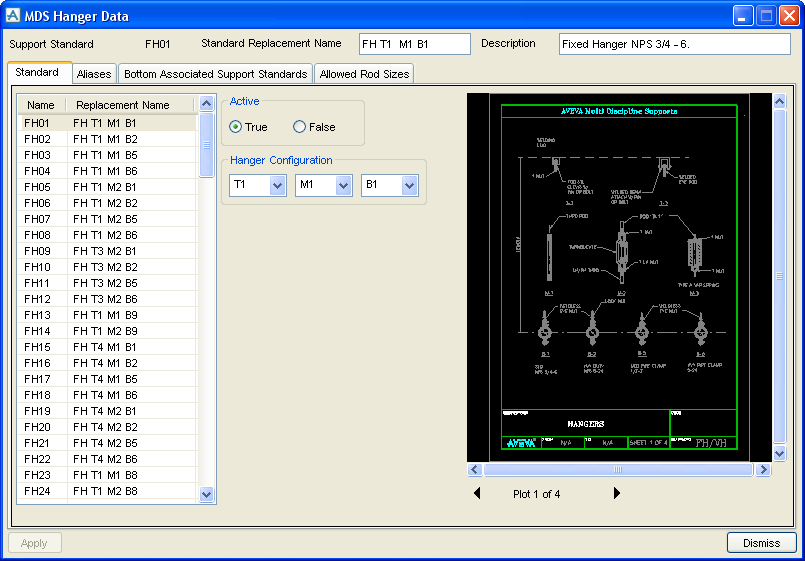Select row FH23

108,475
